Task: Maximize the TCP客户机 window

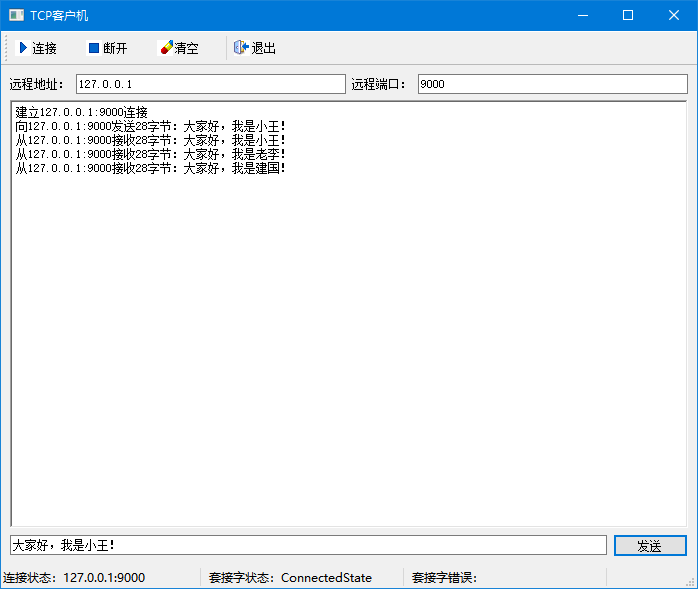Action: (x=628, y=15)
